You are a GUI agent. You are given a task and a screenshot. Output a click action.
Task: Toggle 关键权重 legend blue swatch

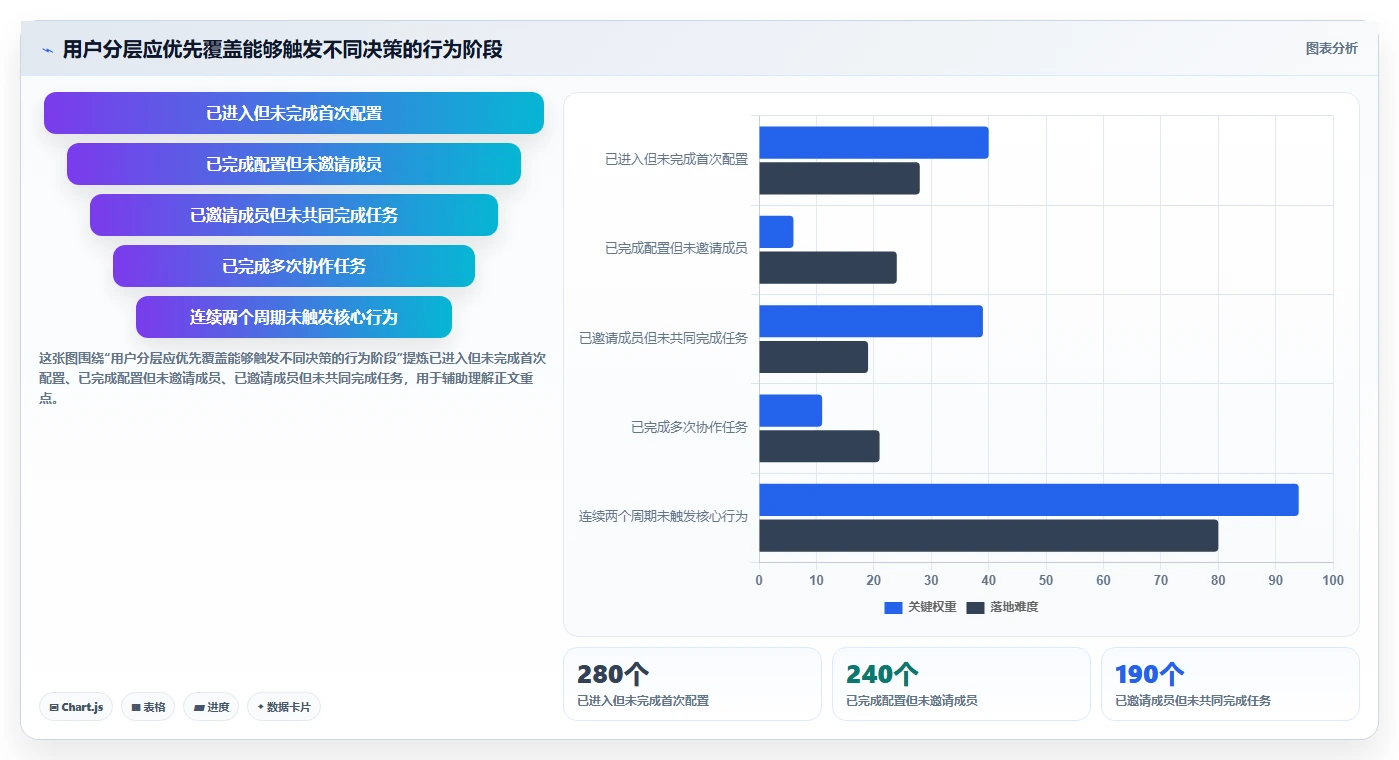coord(893,607)
